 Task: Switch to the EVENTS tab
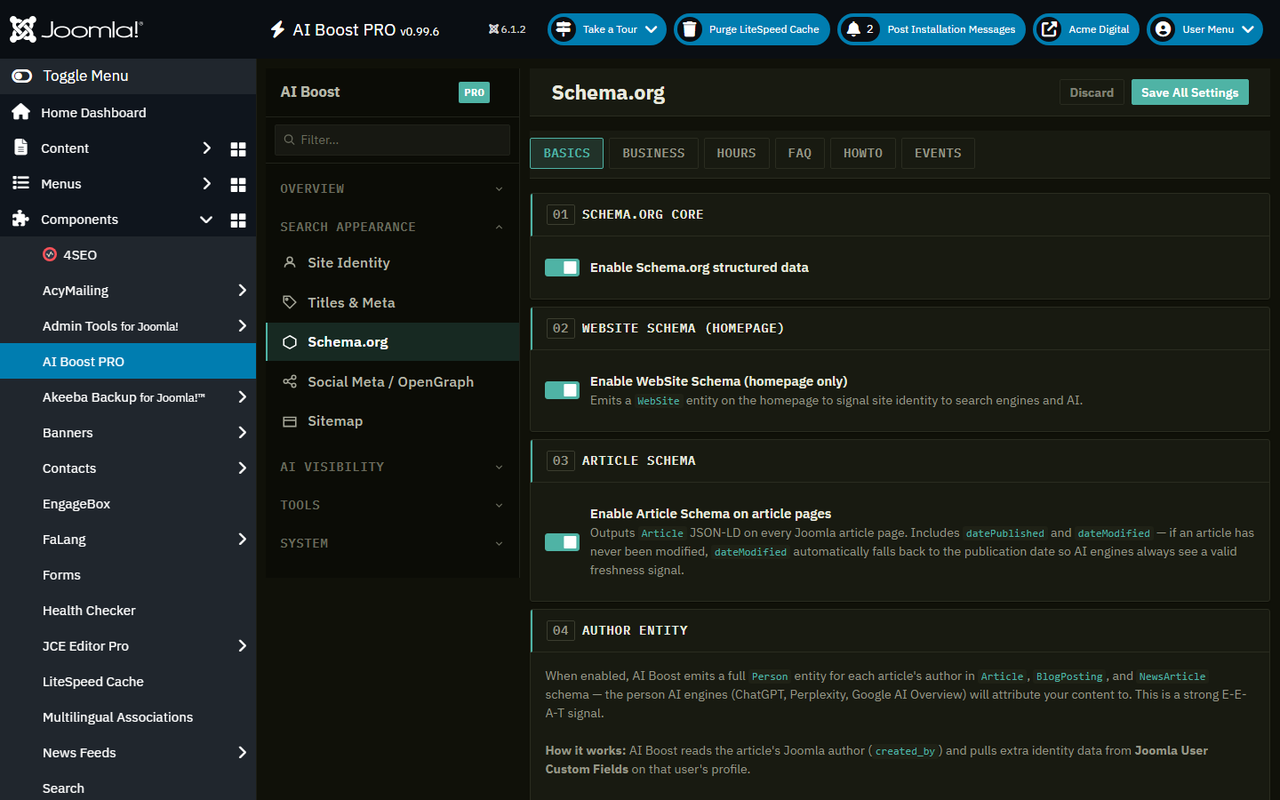(938, 153)
